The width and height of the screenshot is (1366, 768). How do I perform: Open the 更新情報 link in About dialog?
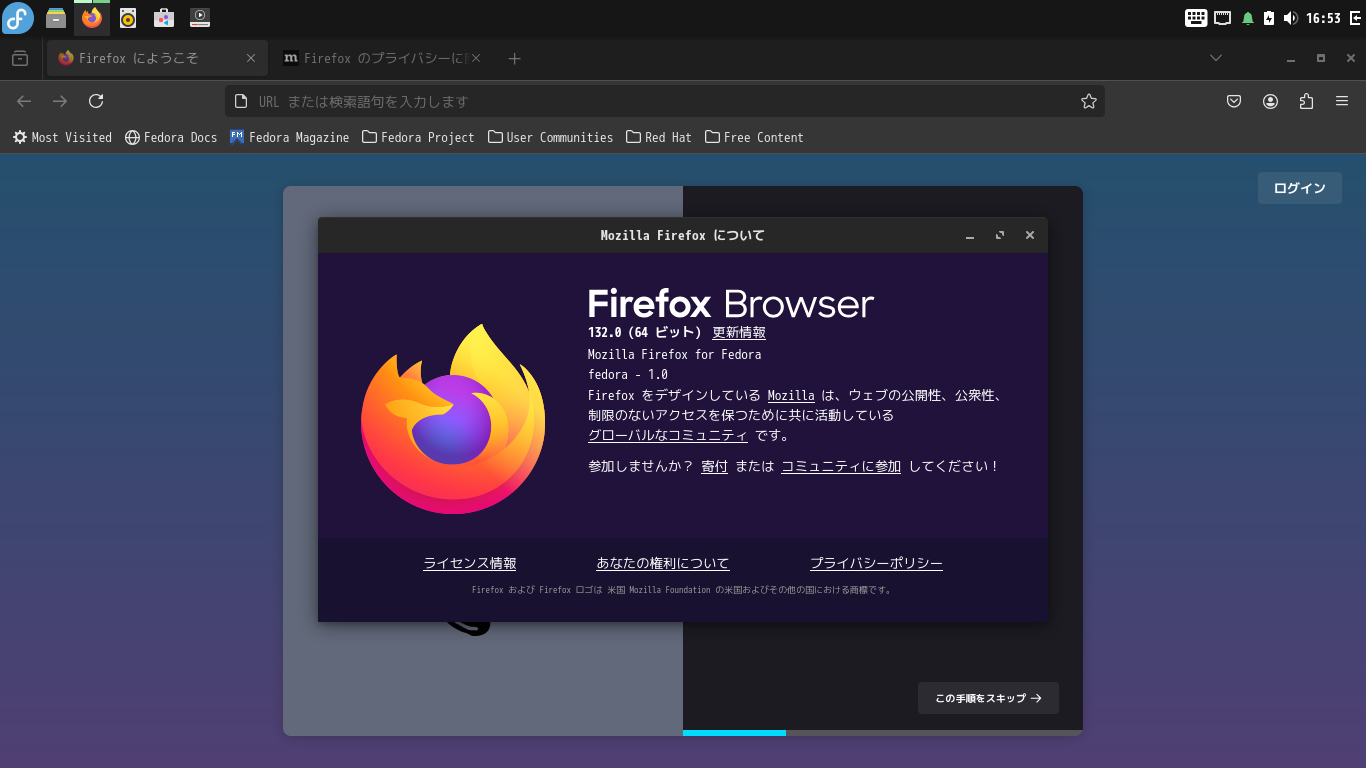[x=739, y=333]
